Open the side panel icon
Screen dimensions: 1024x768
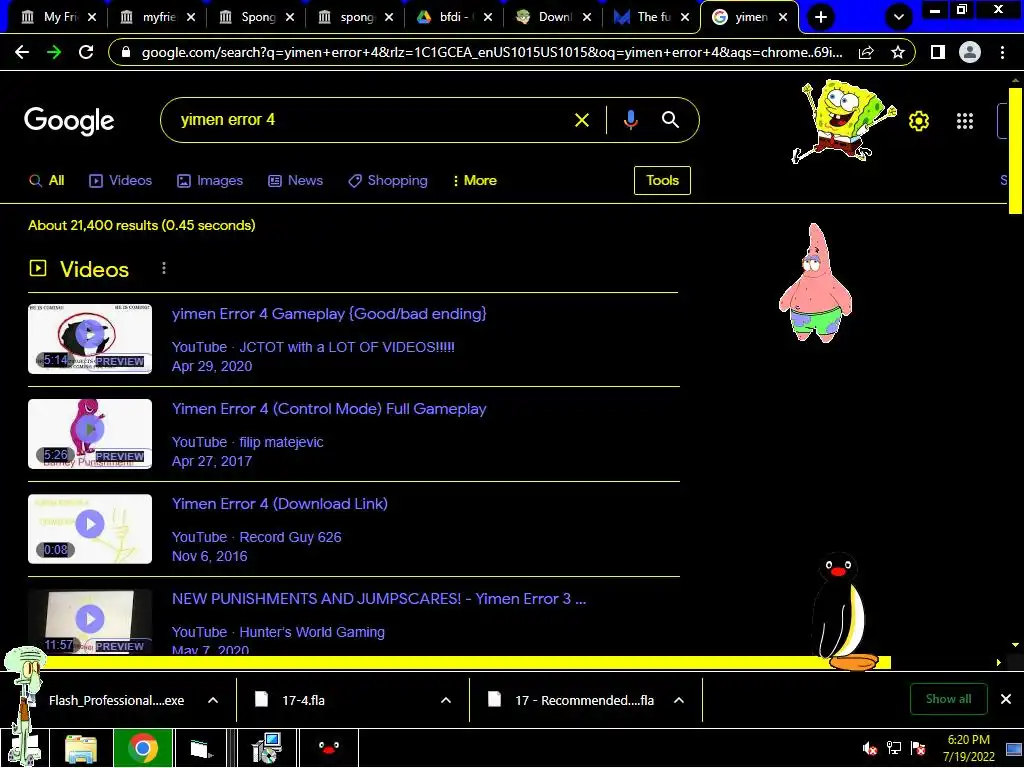click(938, 52)
